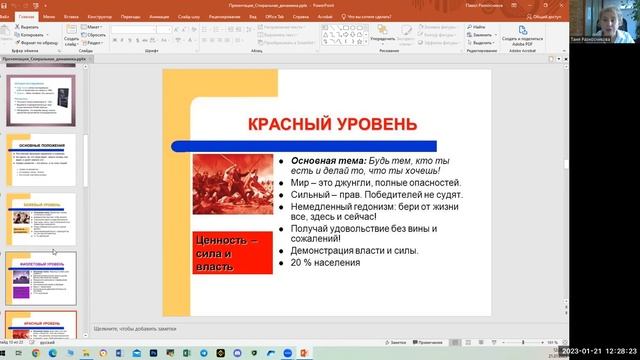Select the first slide thumbnail with book image
The image size is (640, 360).
click(x=41, y=100)
